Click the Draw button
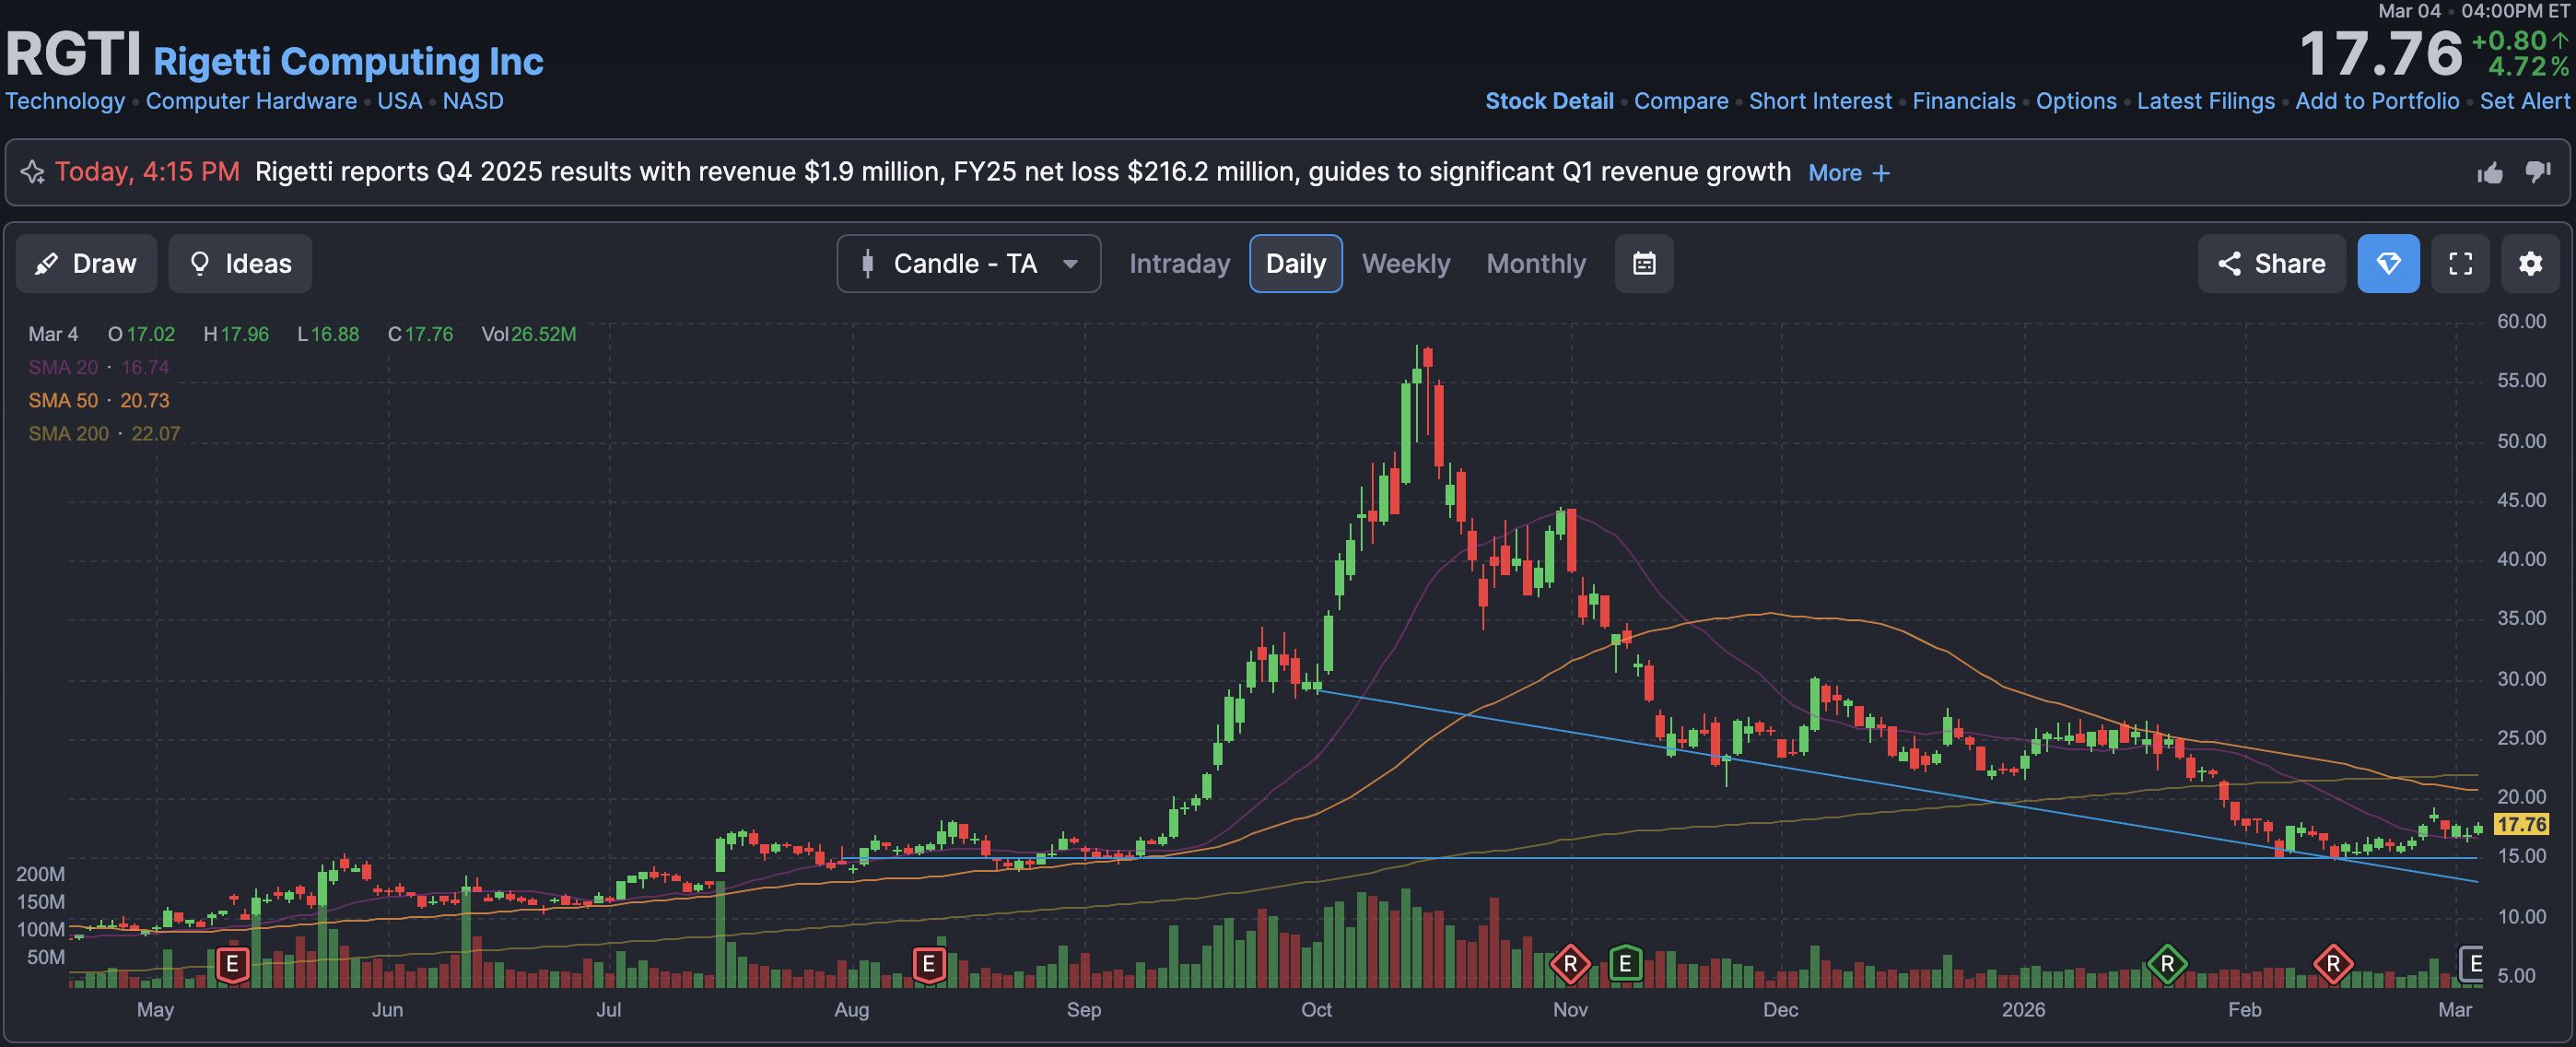Screen dimensions: 2576x1047 pos(86,264)
